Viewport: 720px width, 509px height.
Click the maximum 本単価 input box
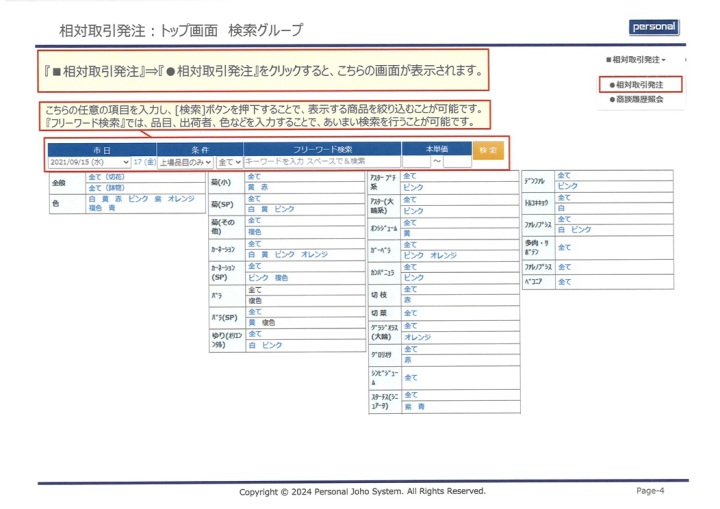(x=457, y=161)
